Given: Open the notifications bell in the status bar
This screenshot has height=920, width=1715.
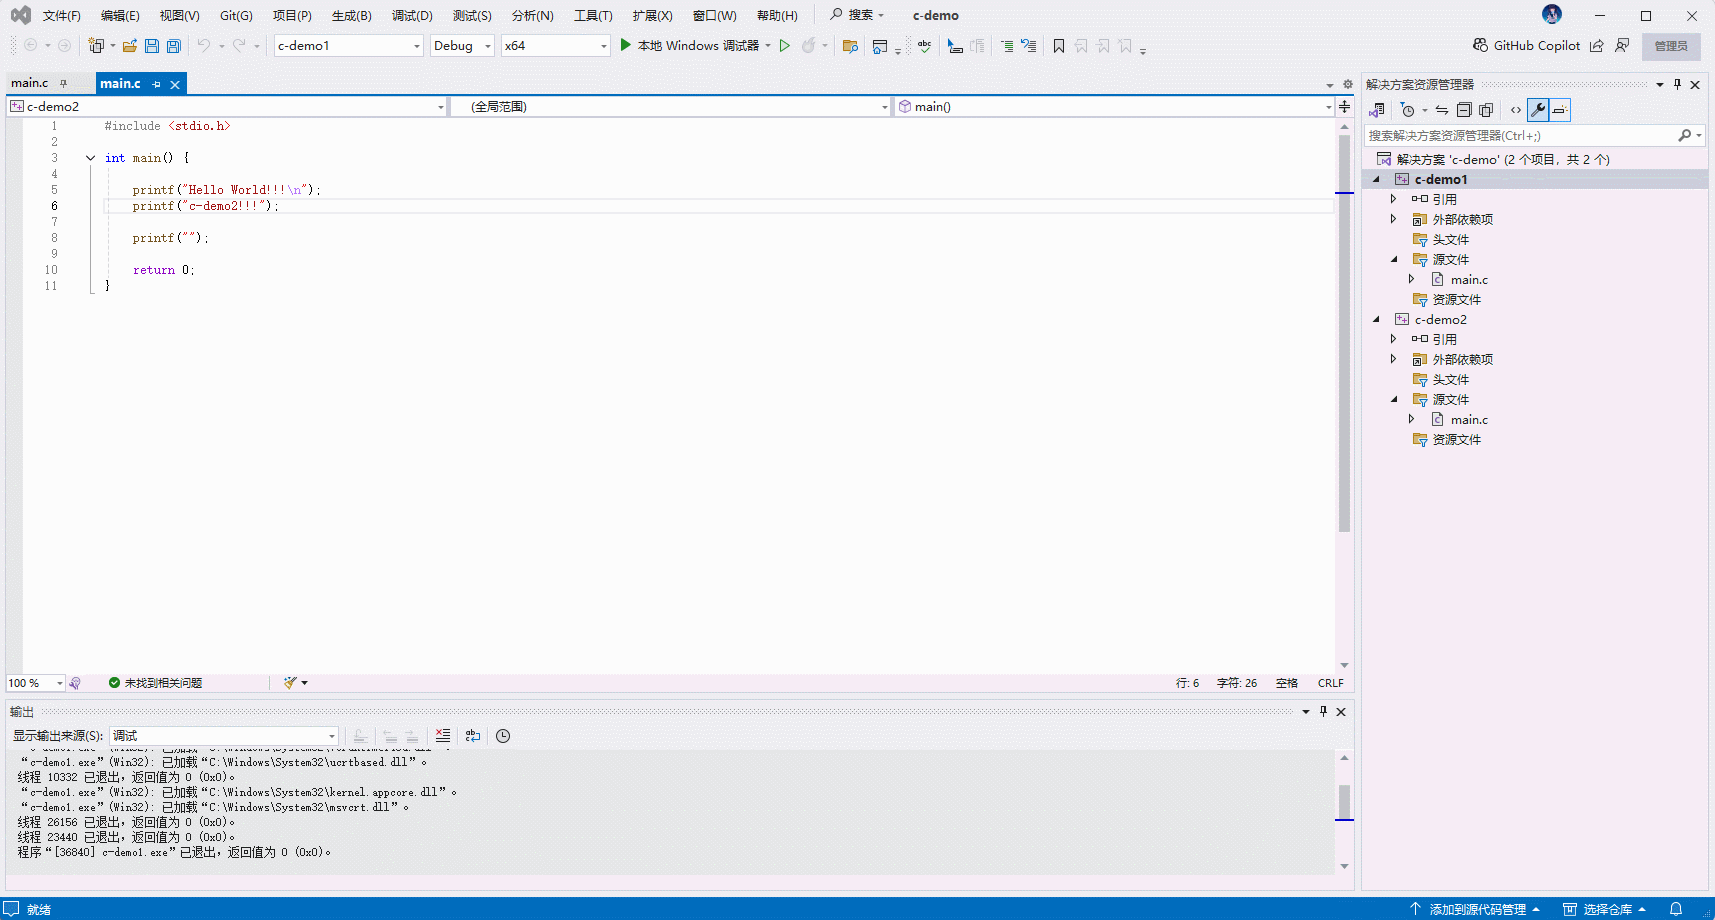Looking at the screenshot, I should (x=1676, y=909).
